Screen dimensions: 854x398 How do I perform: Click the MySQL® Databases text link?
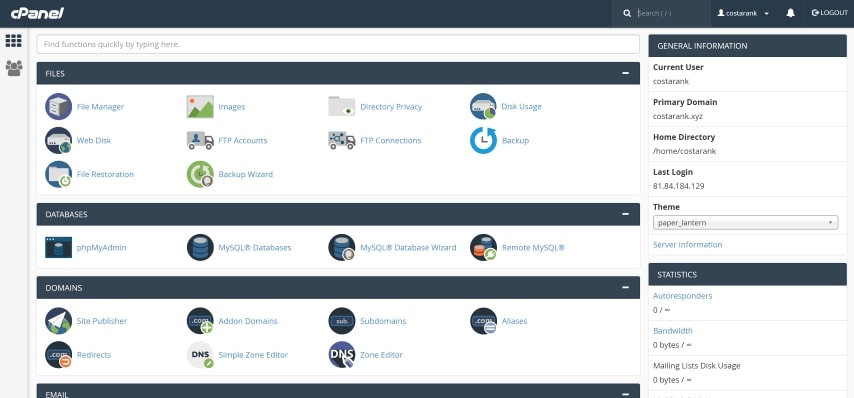pyautogui.click(x=255, y=247)
